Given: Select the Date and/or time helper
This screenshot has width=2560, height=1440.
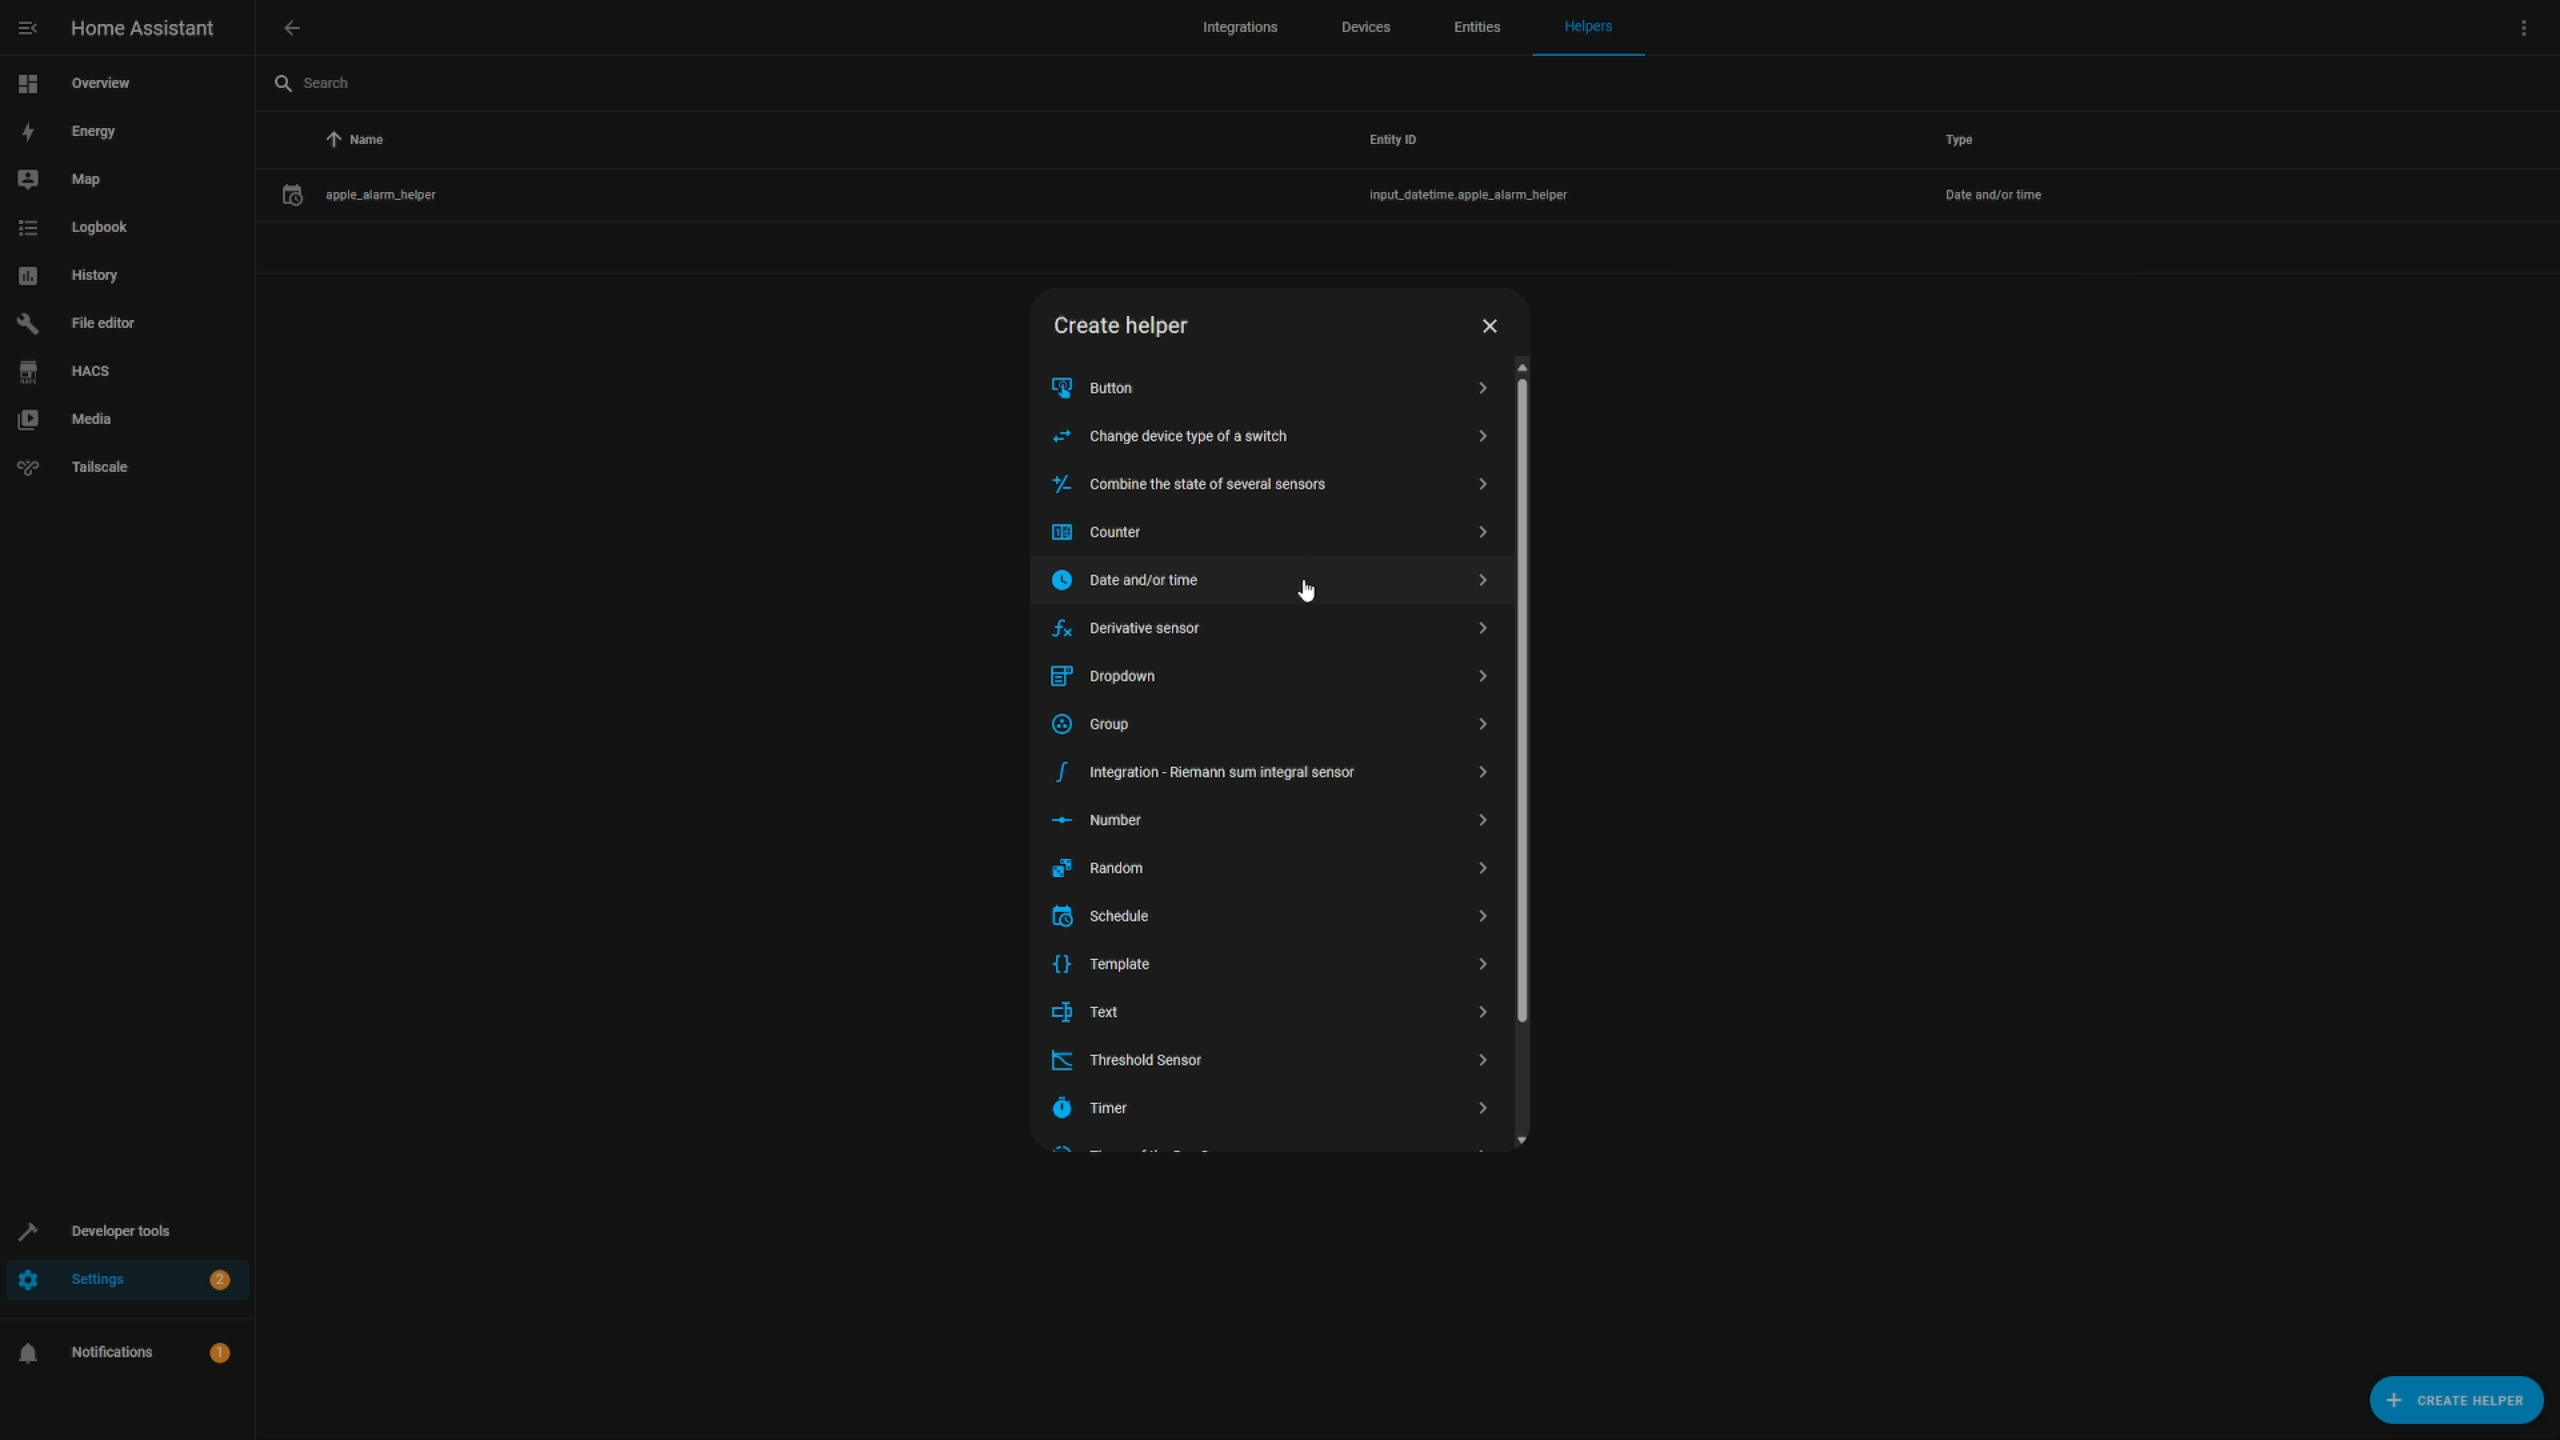Looking at the screenshot, I should (1143, 580).
